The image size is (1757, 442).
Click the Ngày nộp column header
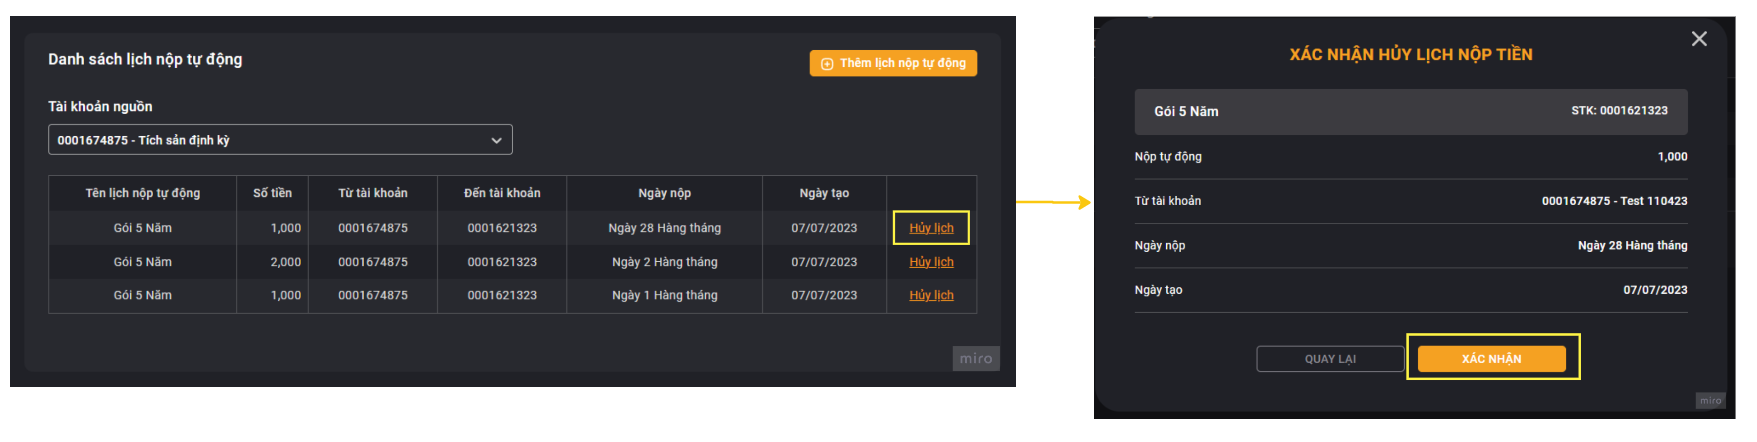click(x=664, y=193)
